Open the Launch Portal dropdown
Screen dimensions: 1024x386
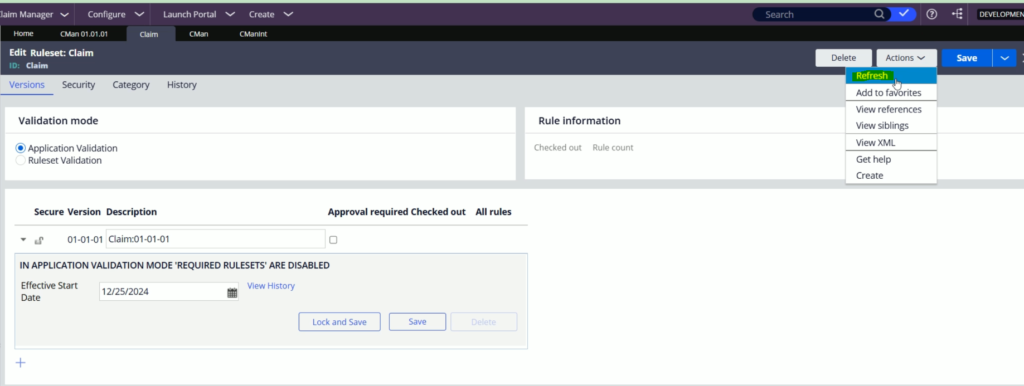tap(199, 14)
